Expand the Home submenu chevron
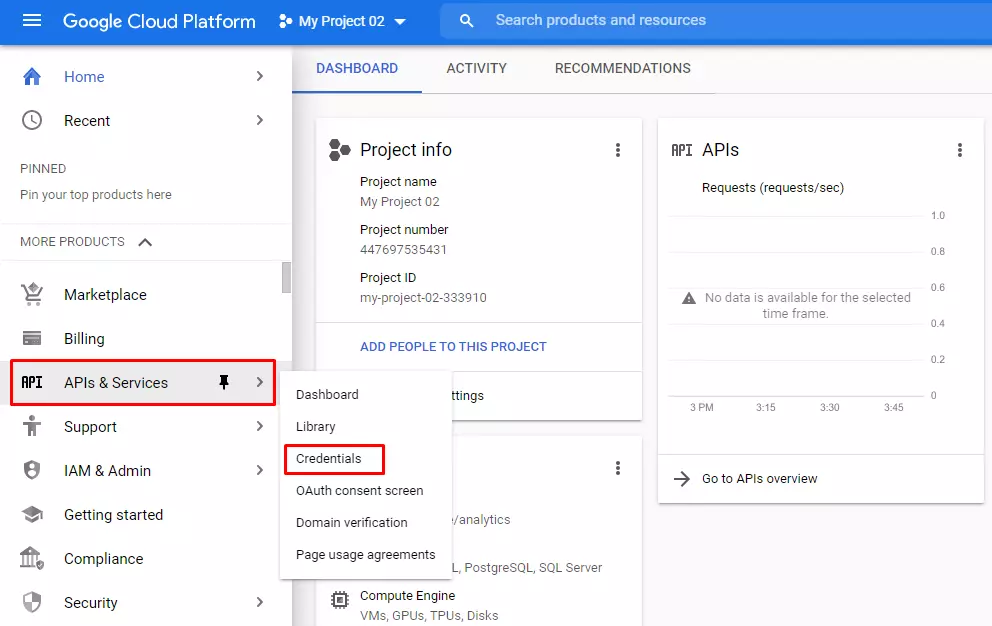 (259, 77)
